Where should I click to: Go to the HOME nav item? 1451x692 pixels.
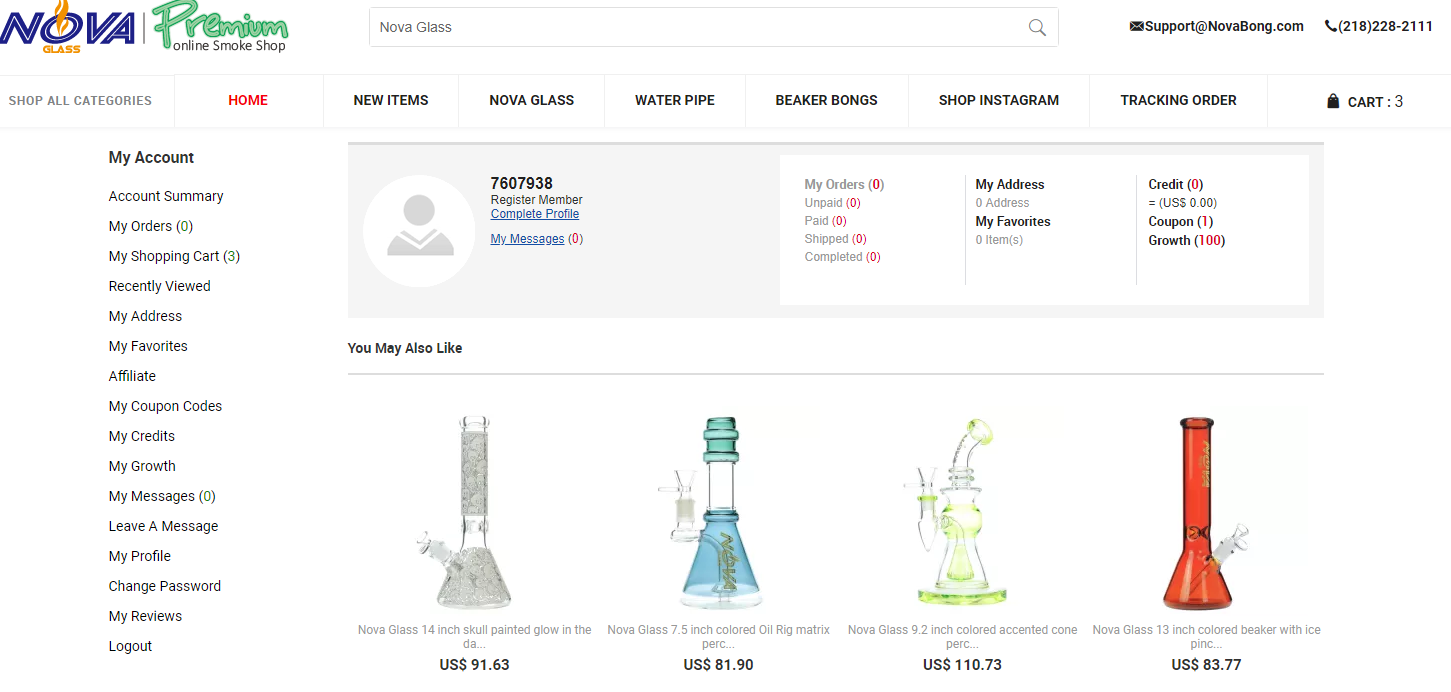coord(248,100)
